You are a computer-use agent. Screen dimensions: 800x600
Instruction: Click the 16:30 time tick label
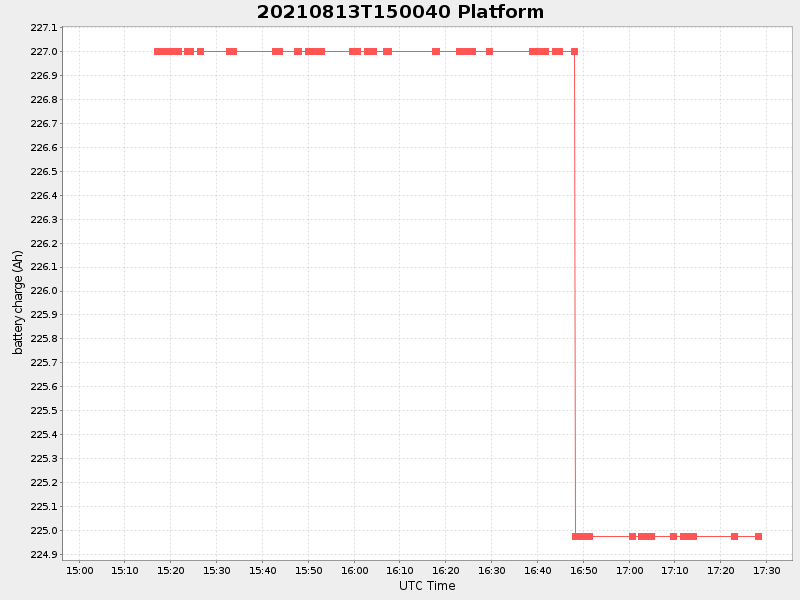click(492, 570)
